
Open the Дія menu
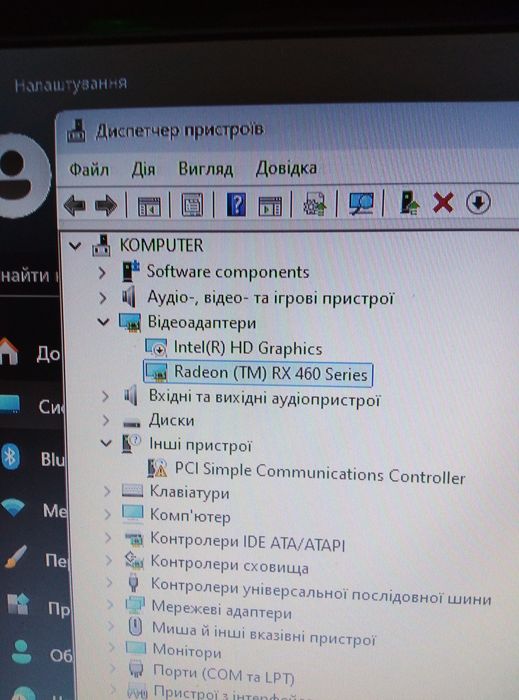tap(143, 169)
